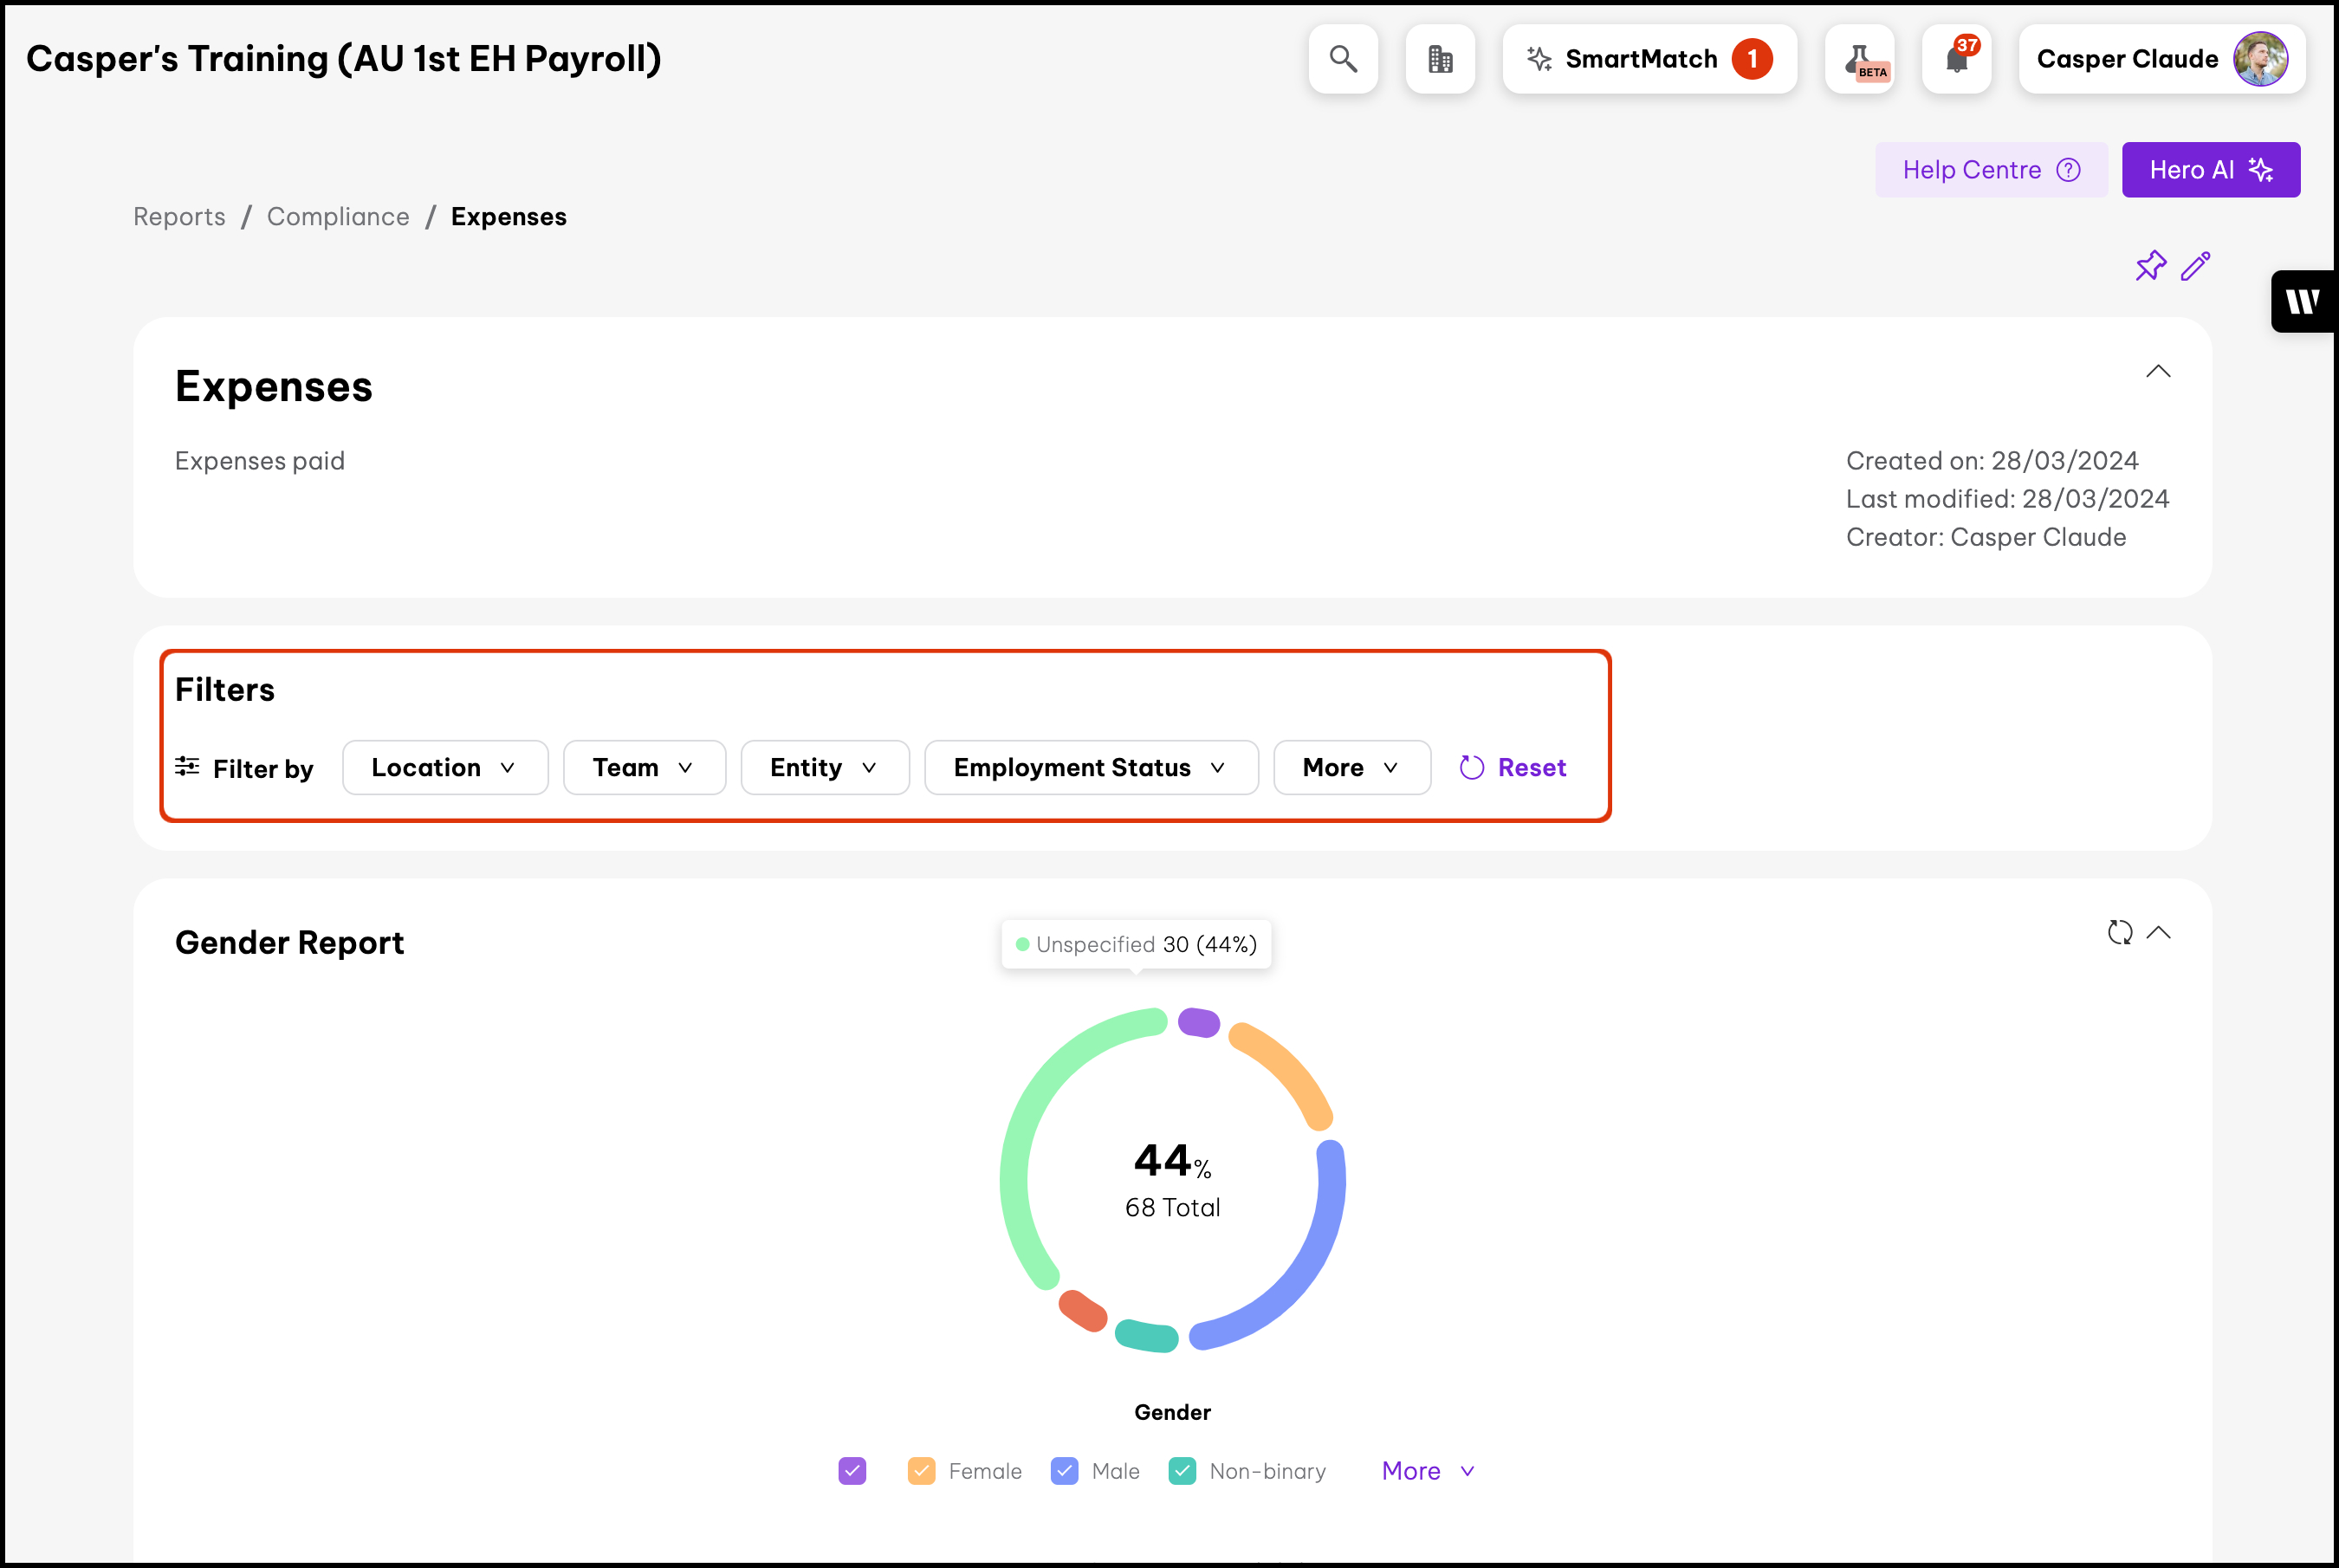Click the search magnifier icon
The width and height of the screenshot is (2339, 1568).
tap(1342, 59)
